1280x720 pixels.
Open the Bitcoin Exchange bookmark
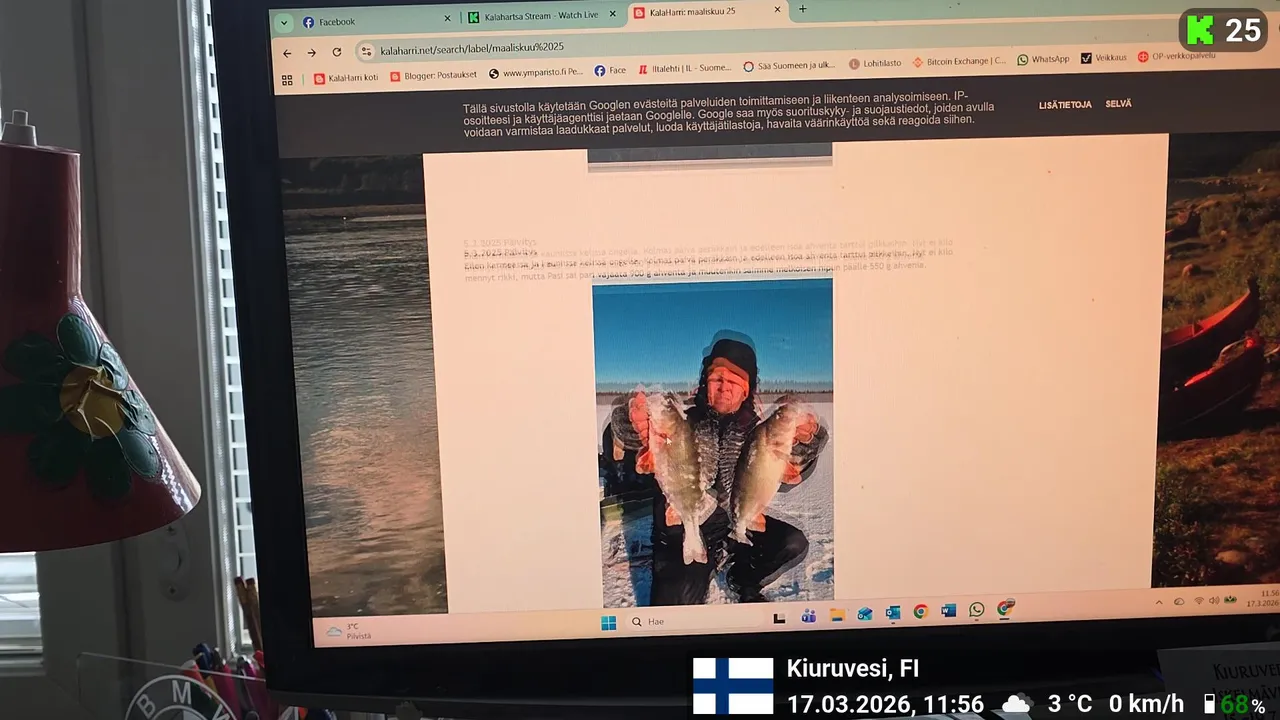(x=959, y=61)
